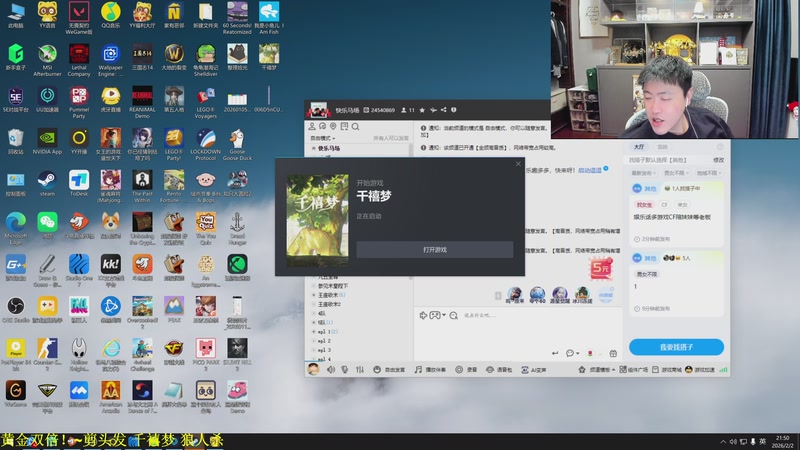Open the search icon above channel list

356,127
